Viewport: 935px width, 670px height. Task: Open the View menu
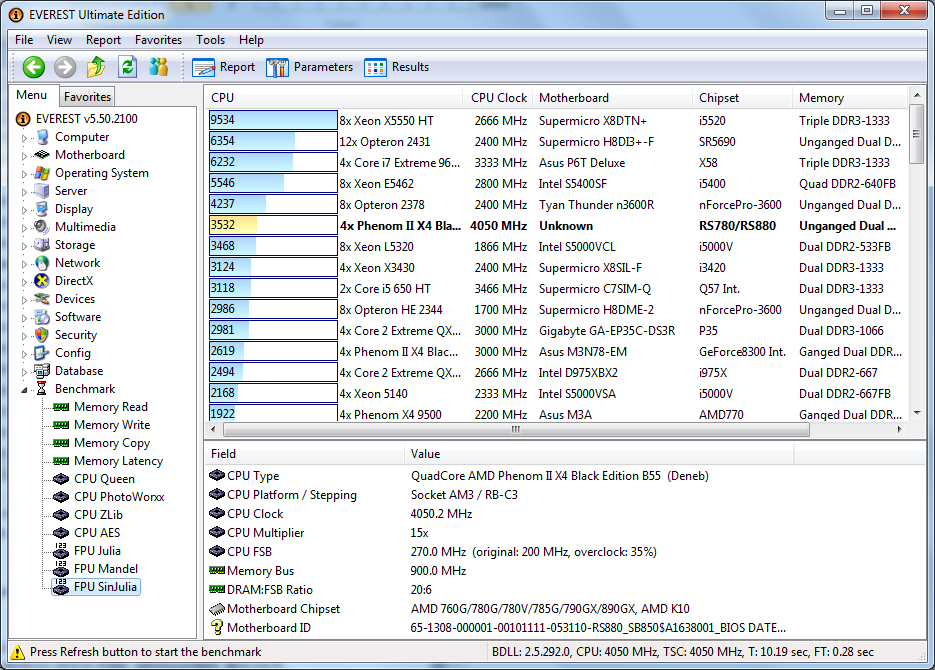coord(59,40)
